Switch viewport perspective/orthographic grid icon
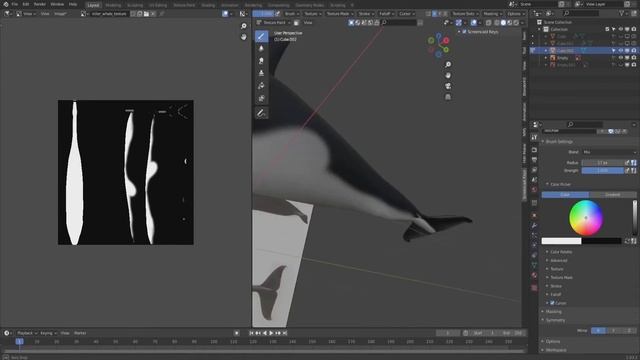The height and width of the screenshot is (360, 640). [x=448, y=97]
